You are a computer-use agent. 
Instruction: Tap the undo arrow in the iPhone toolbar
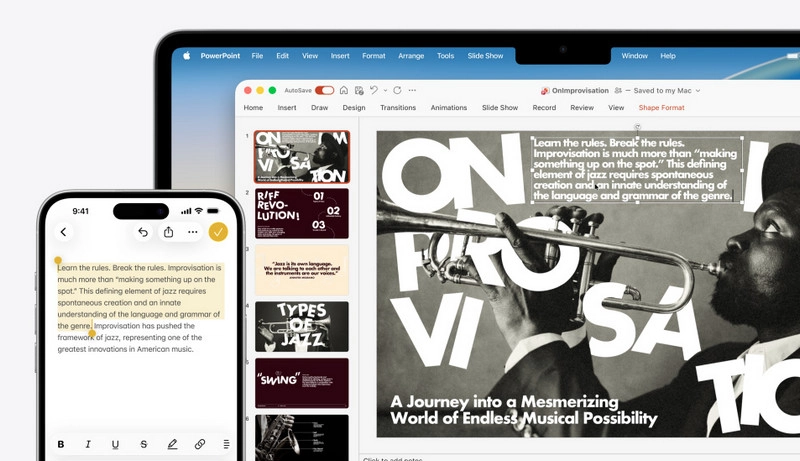[x=143, y=232]
